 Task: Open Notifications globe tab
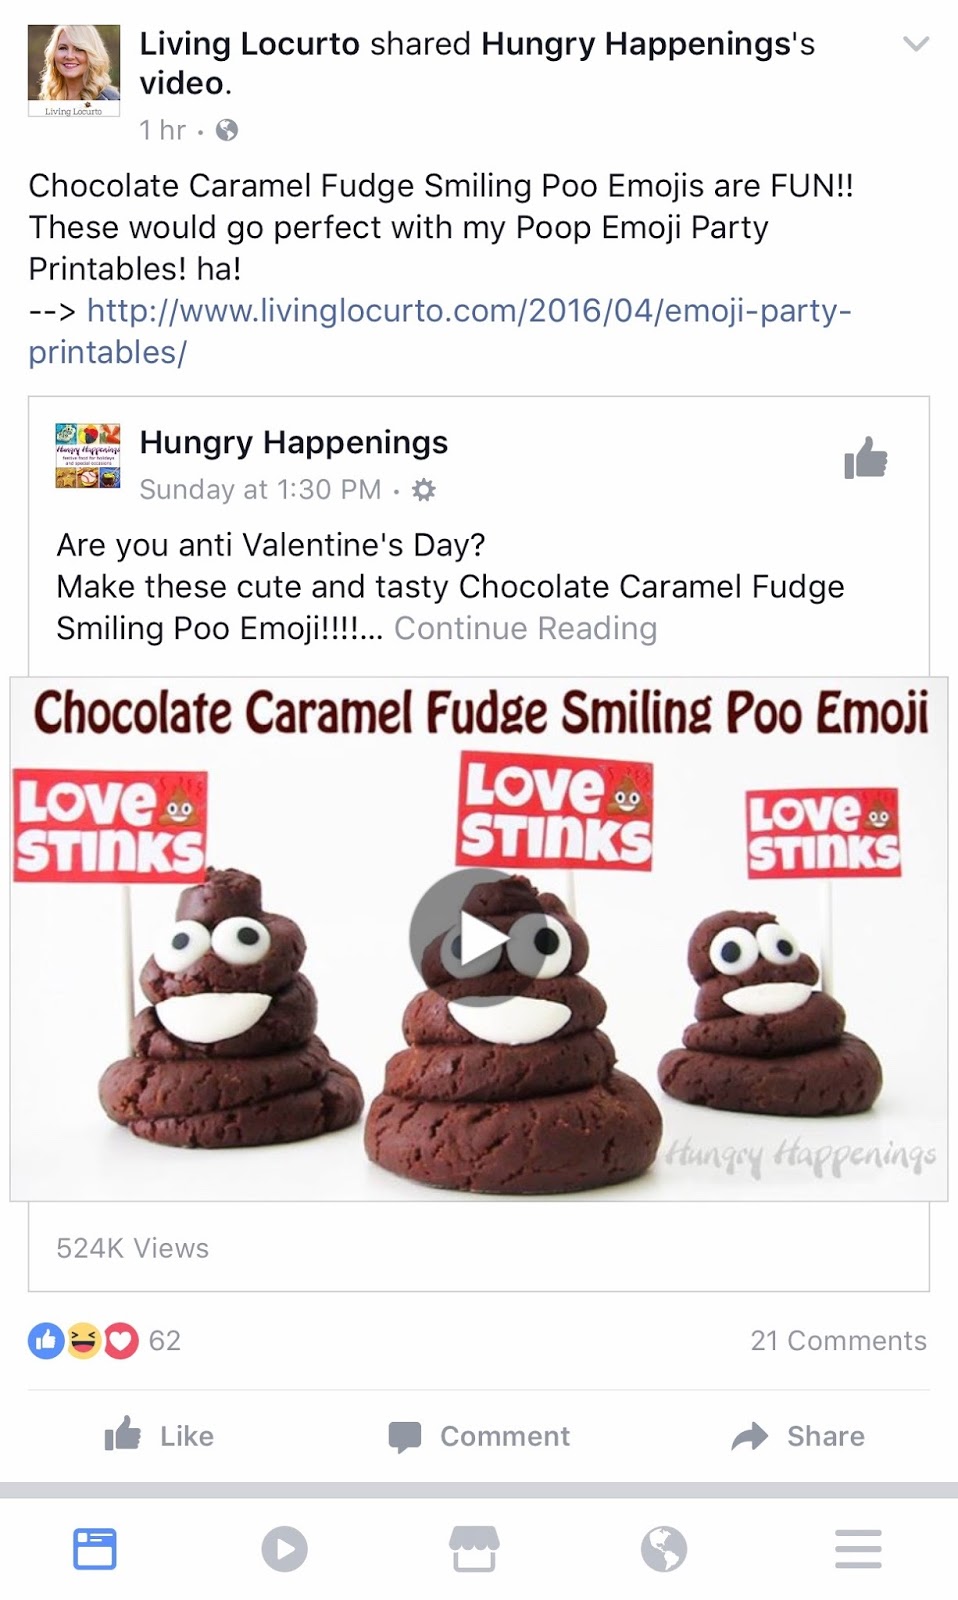pyautogui.click(x=664, y=1549)
